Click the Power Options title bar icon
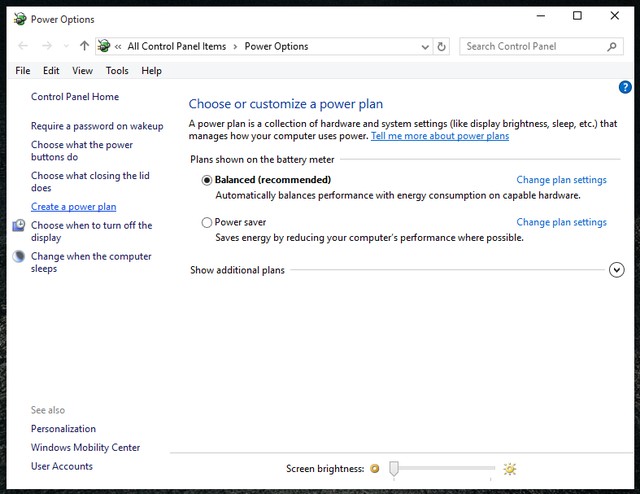The height and width of the screenshot is (494, 640). (19, 19)
